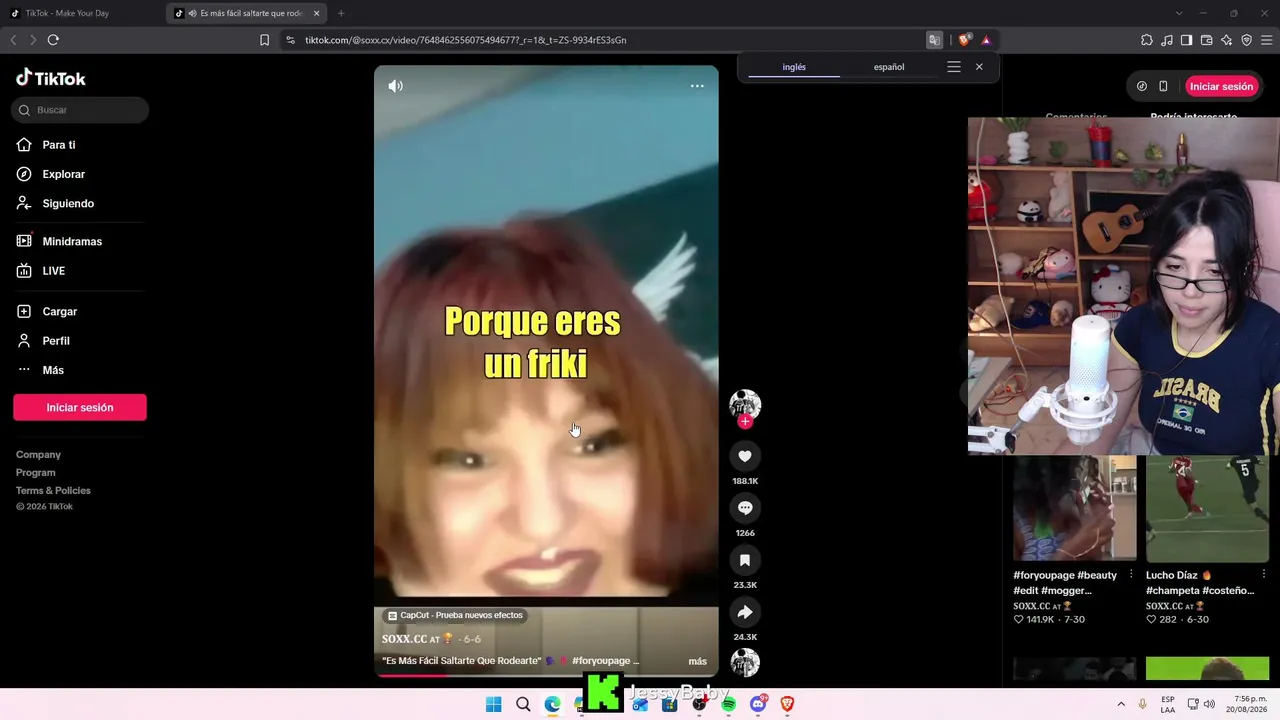
Task: Reload the page
Action: click(53, 40)
